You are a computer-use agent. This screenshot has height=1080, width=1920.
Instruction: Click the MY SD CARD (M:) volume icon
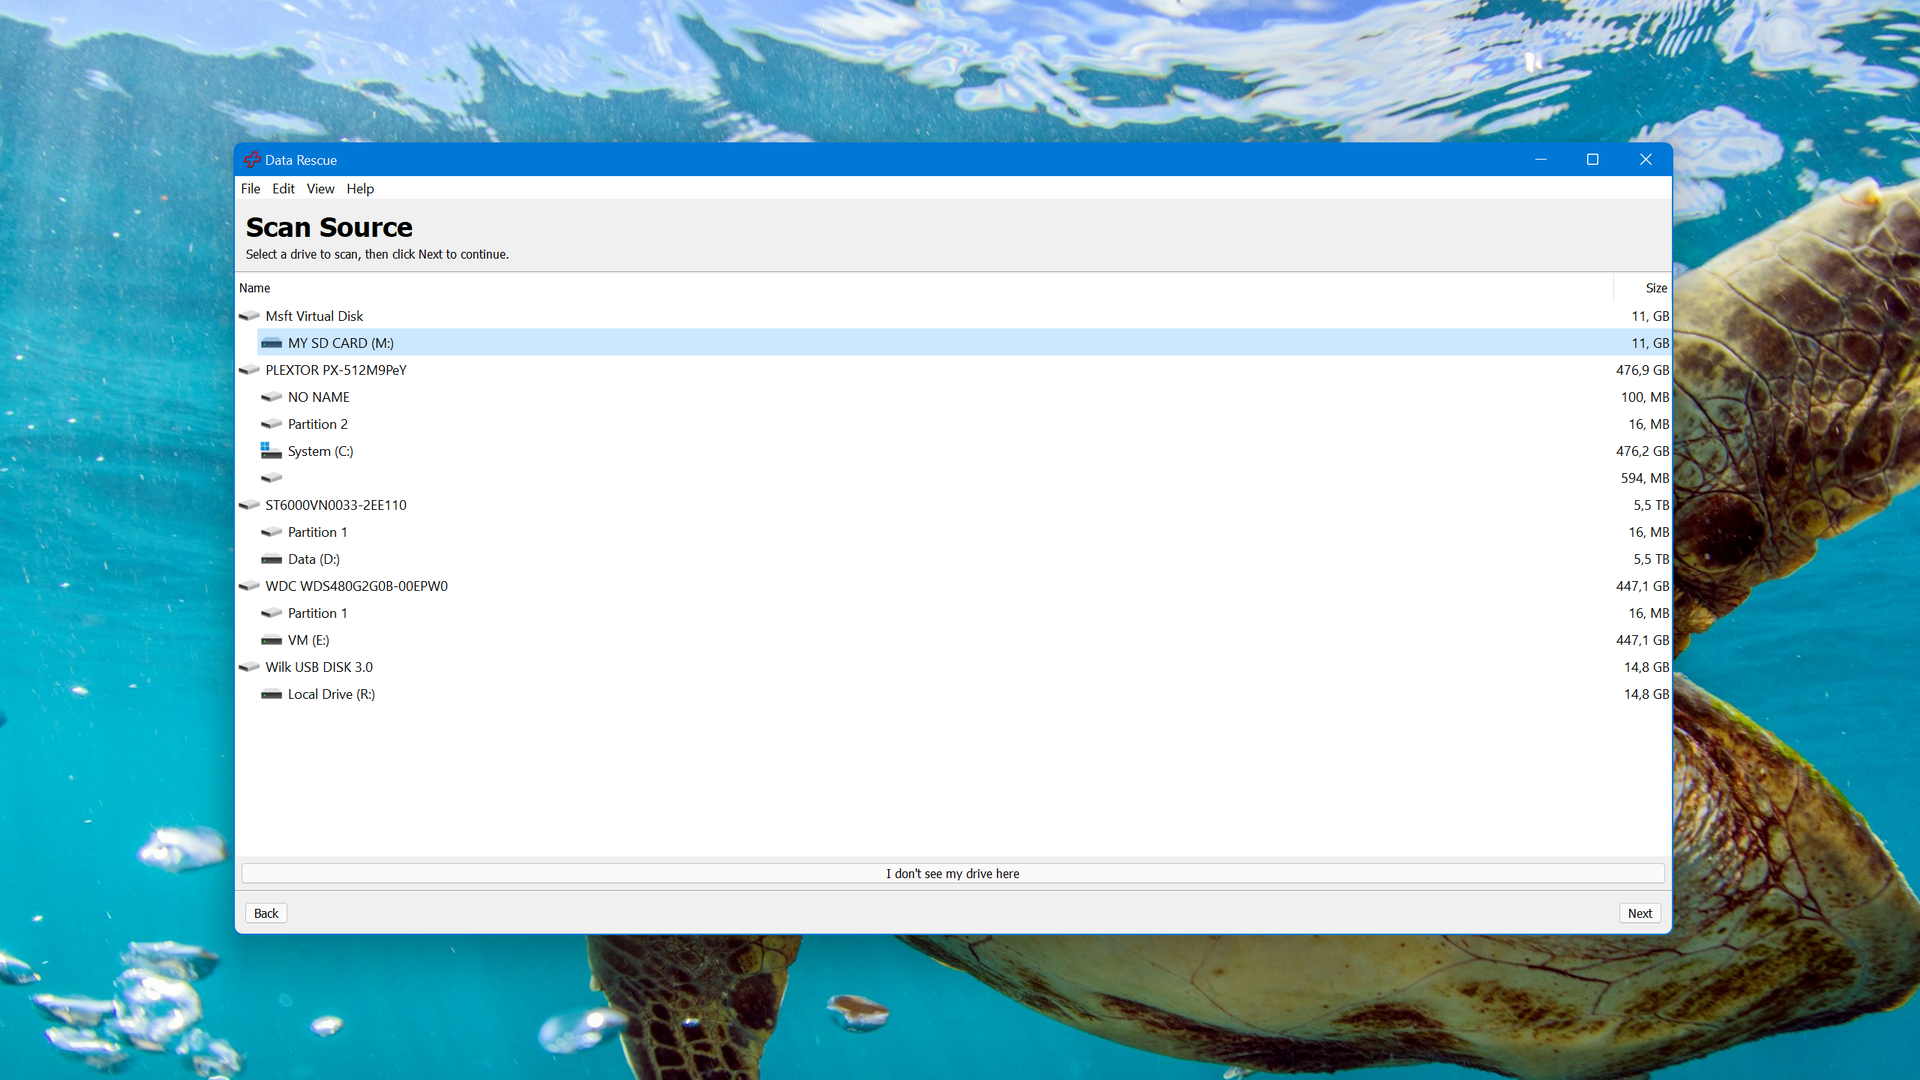click(271, 343)
